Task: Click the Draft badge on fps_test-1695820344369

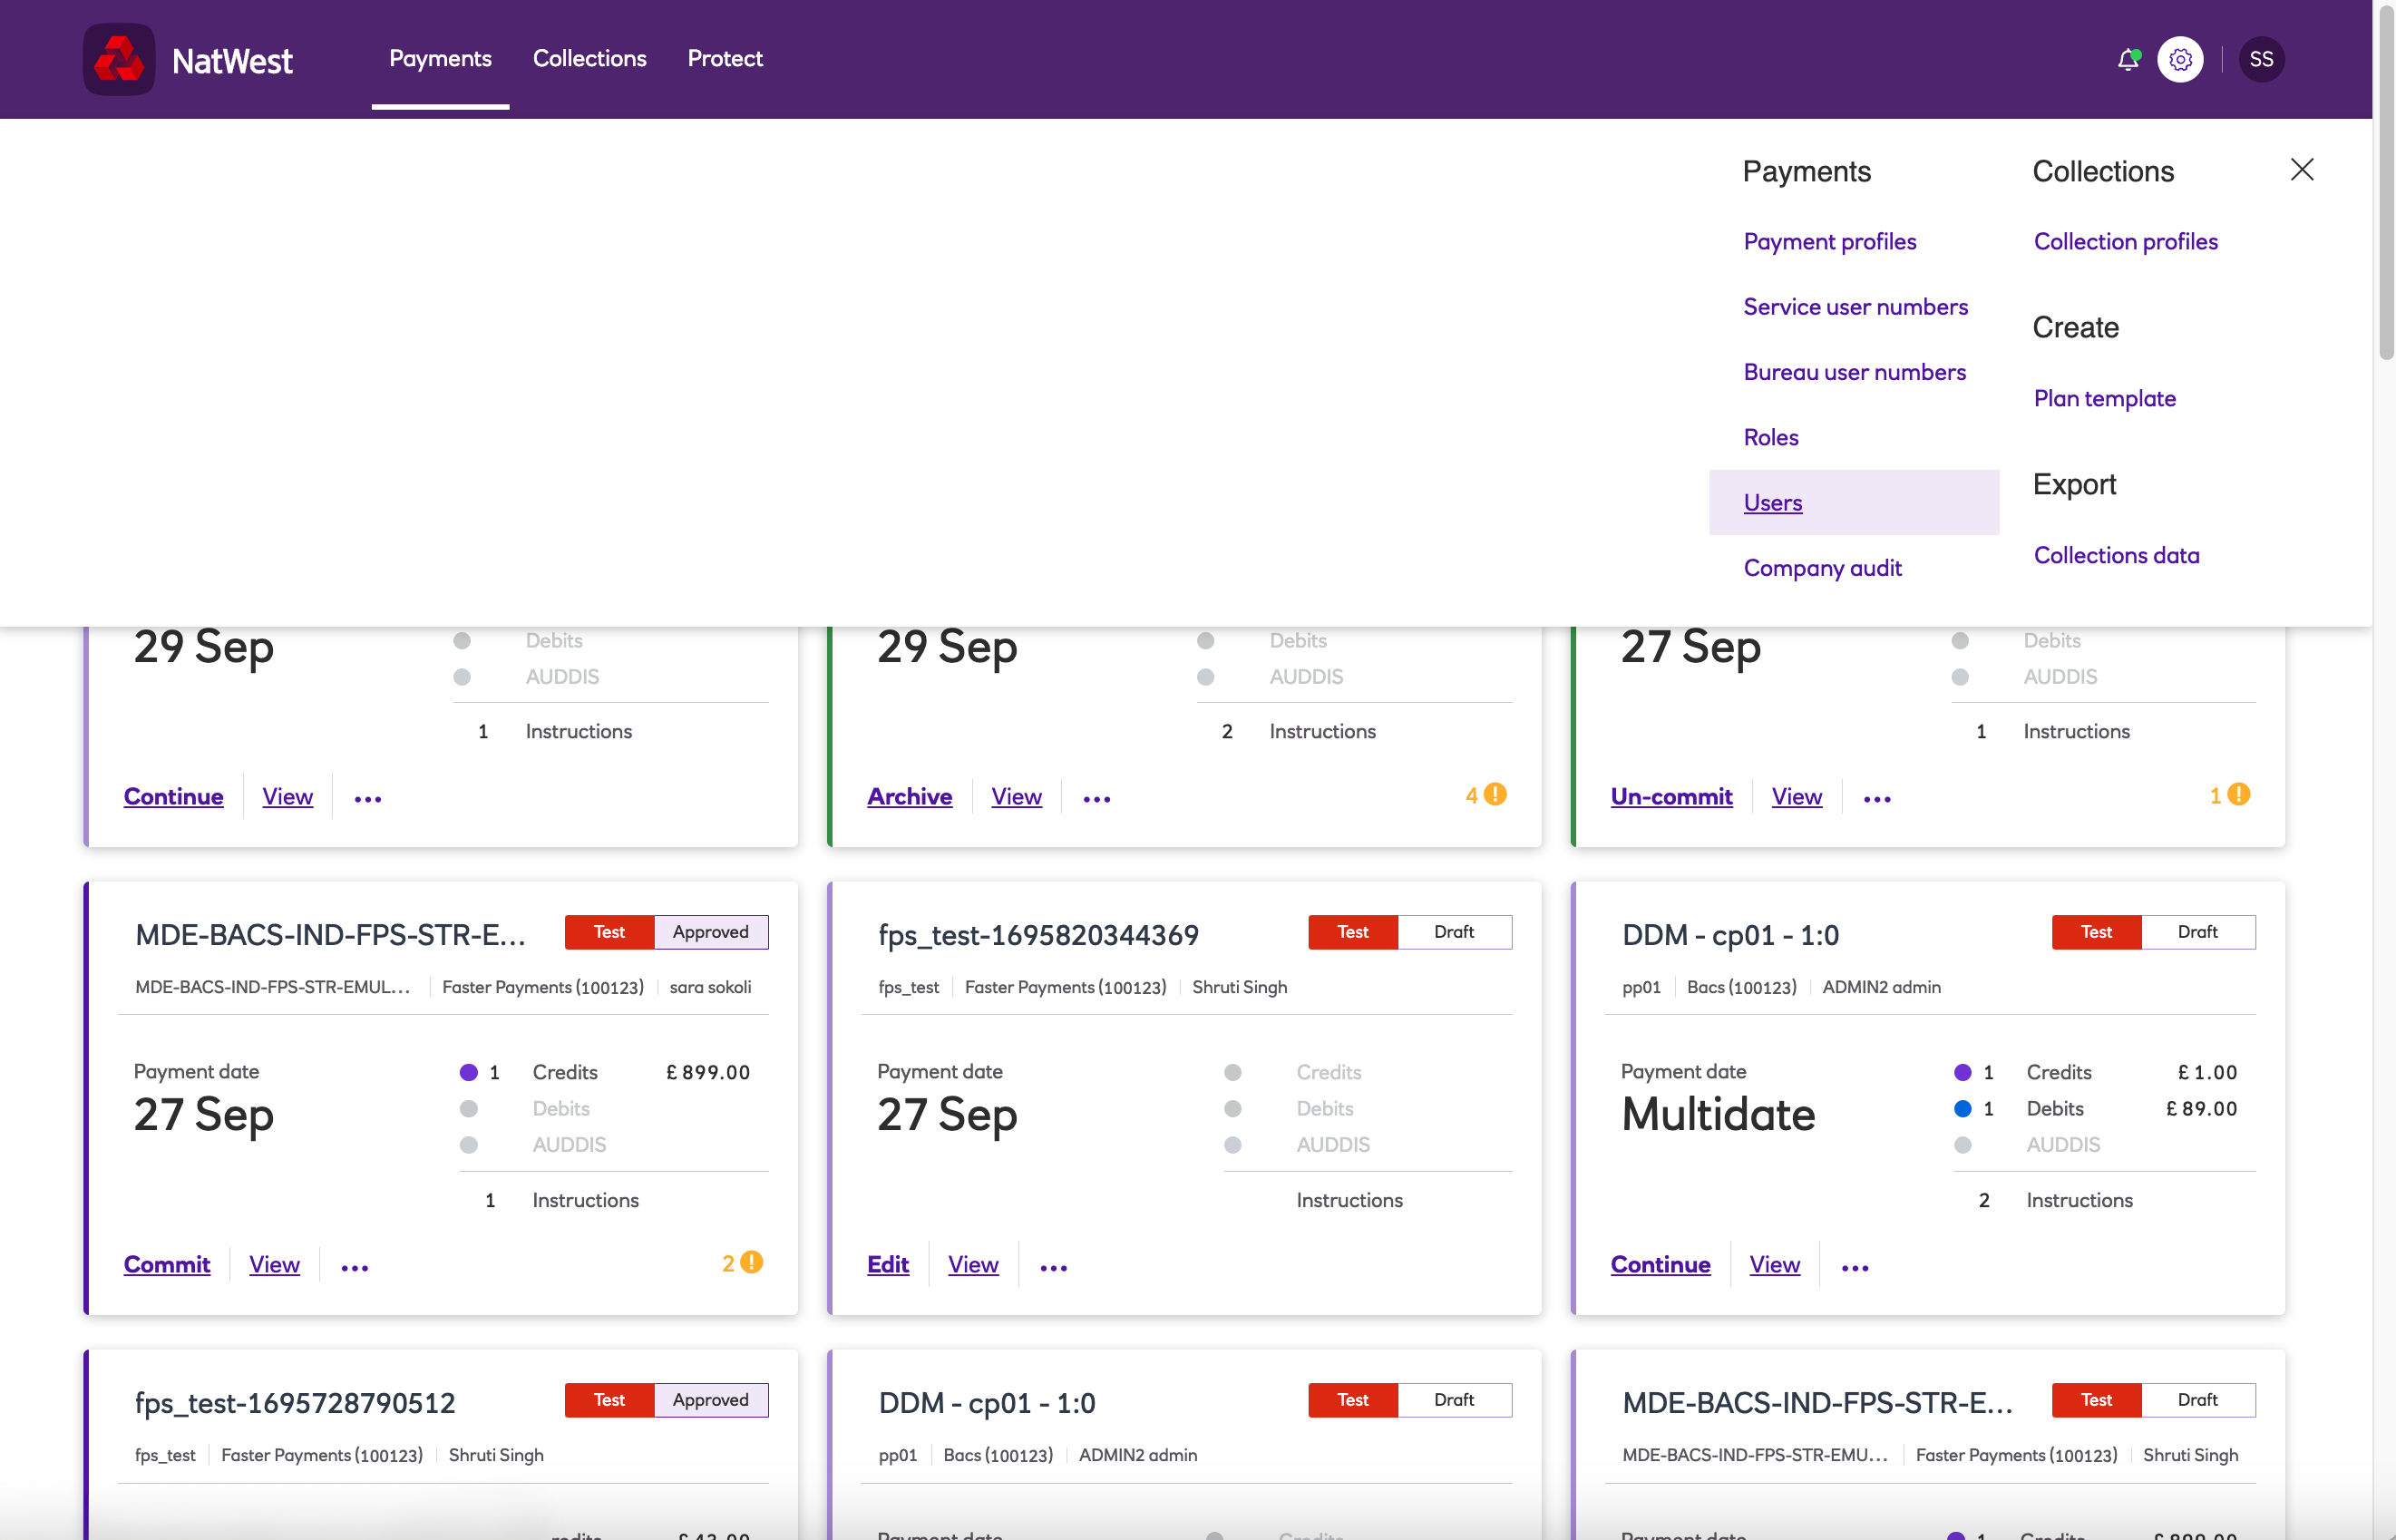Action: 1454,932
